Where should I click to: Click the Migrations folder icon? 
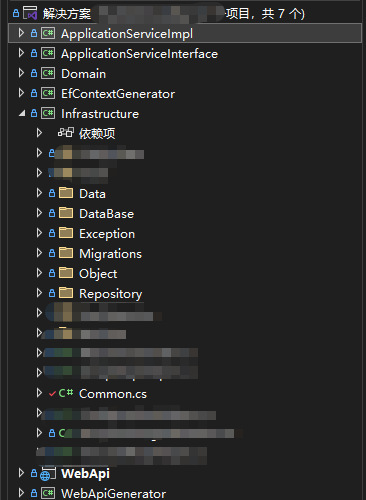point(66,253)
